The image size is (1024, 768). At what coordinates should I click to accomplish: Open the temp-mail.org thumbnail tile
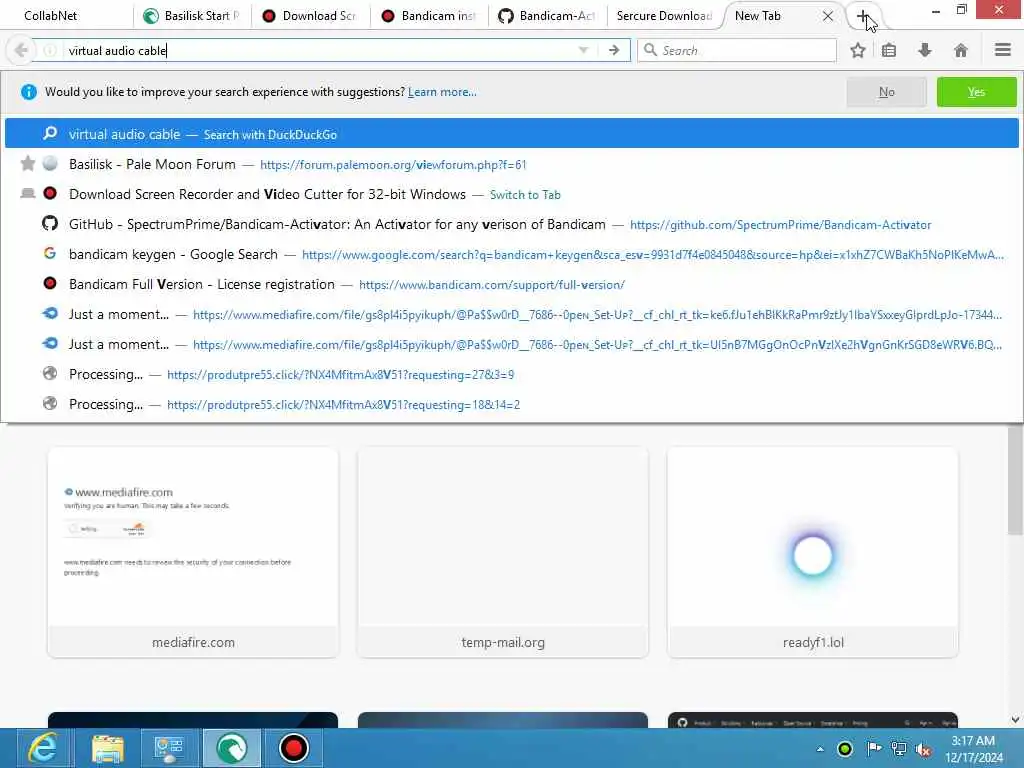[x=503, y=552]
